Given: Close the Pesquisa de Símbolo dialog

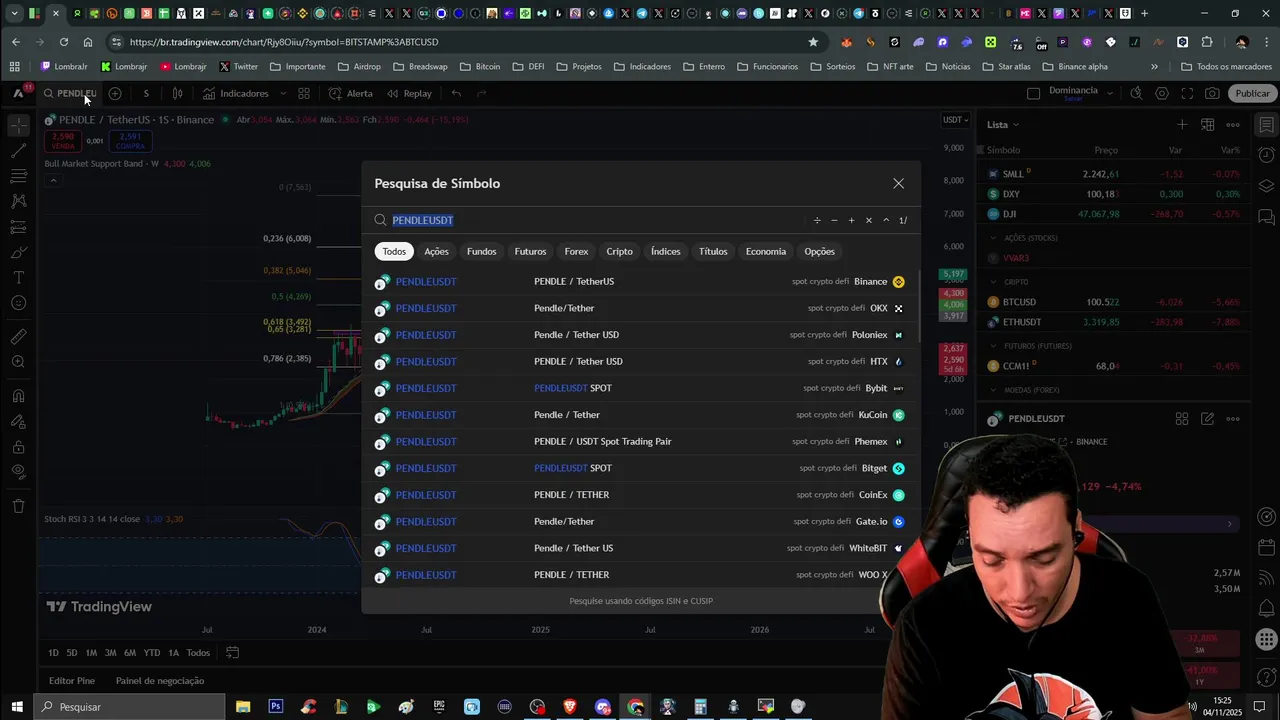Looking at the screenshot, I should tap(898, 183).
